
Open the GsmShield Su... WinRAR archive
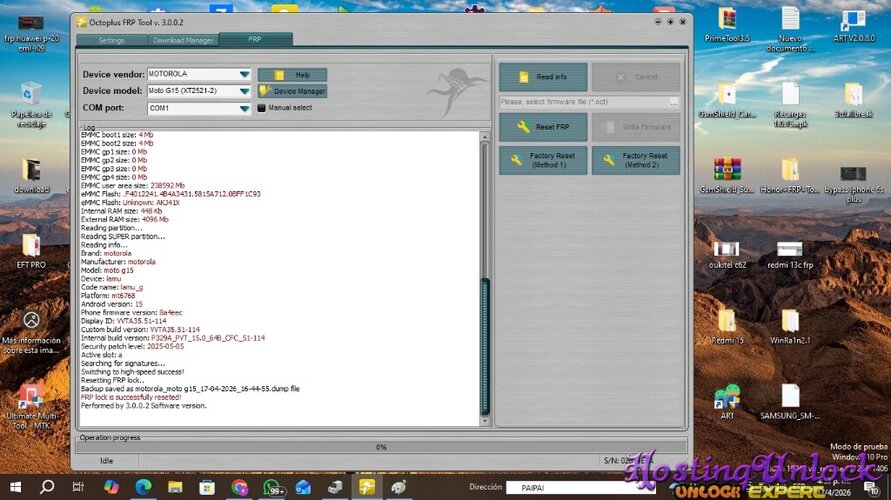tap(727, 176)
